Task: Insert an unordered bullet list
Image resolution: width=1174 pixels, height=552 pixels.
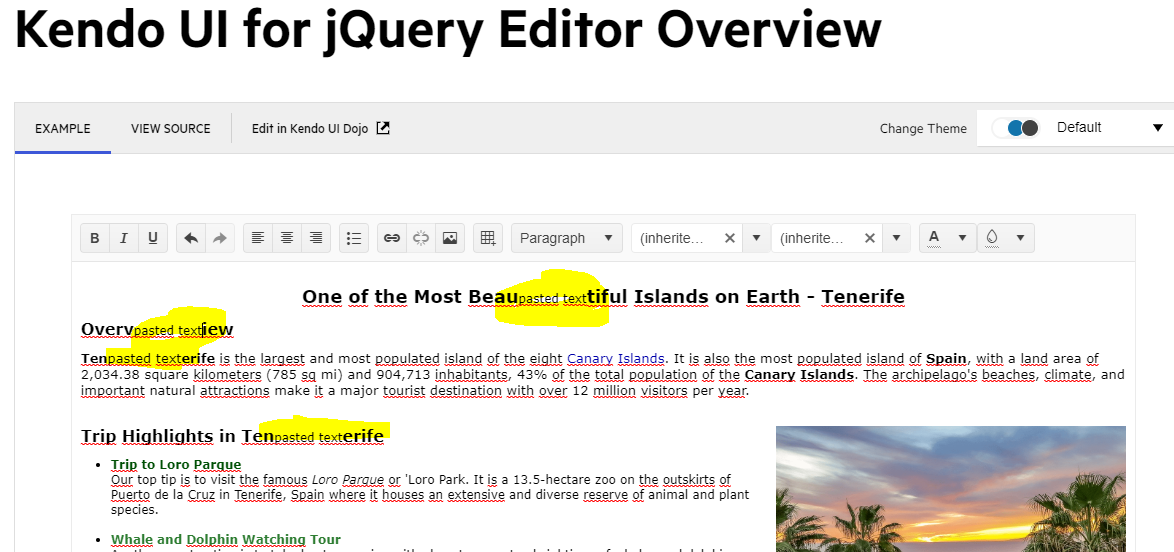Action: [354, 238]
